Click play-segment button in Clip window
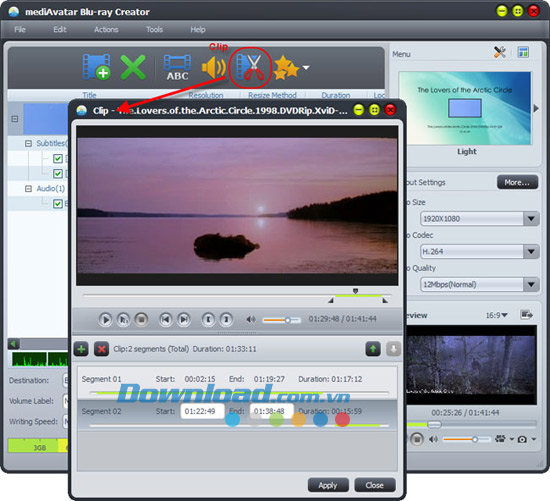Screen dimensions: 550x501 point(123,319)
